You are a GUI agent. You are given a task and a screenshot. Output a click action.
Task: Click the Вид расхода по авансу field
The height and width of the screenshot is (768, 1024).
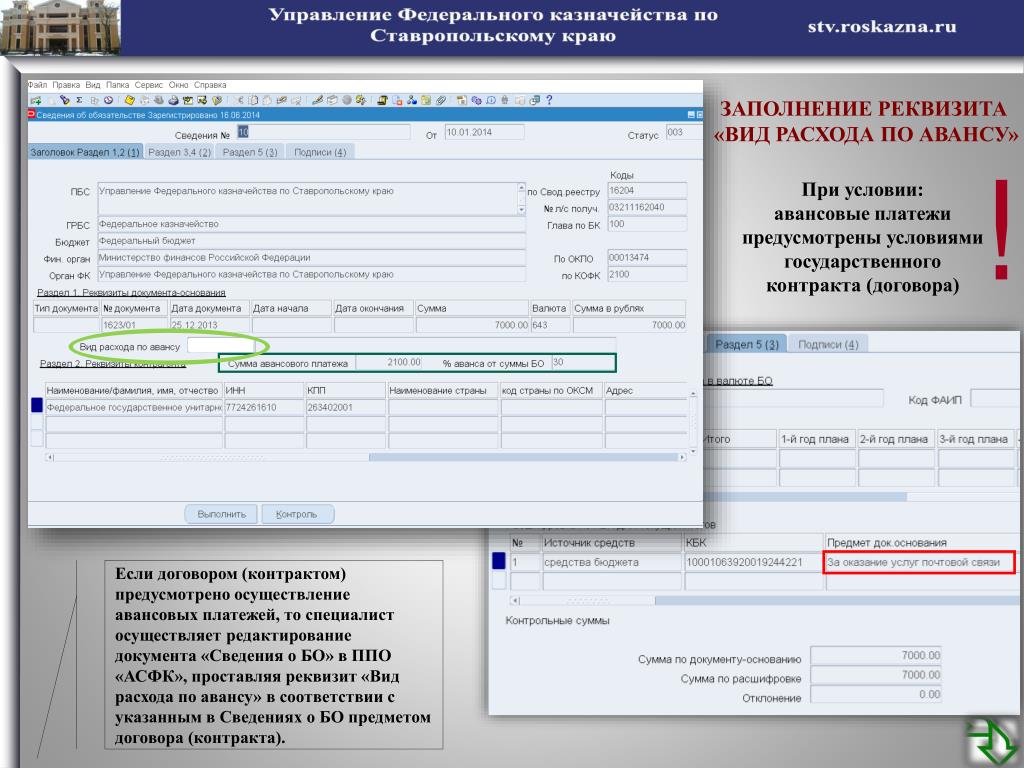pos(221,345)
